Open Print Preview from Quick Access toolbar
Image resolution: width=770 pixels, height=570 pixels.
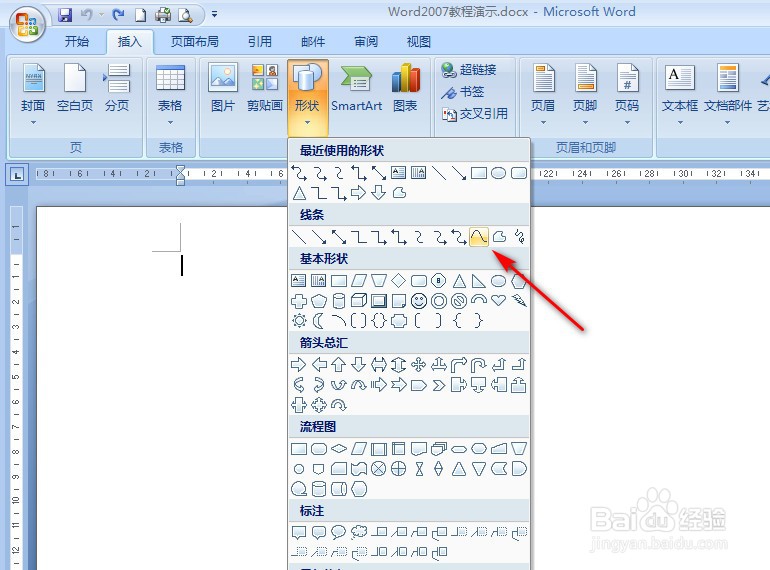tap(185, 15)
